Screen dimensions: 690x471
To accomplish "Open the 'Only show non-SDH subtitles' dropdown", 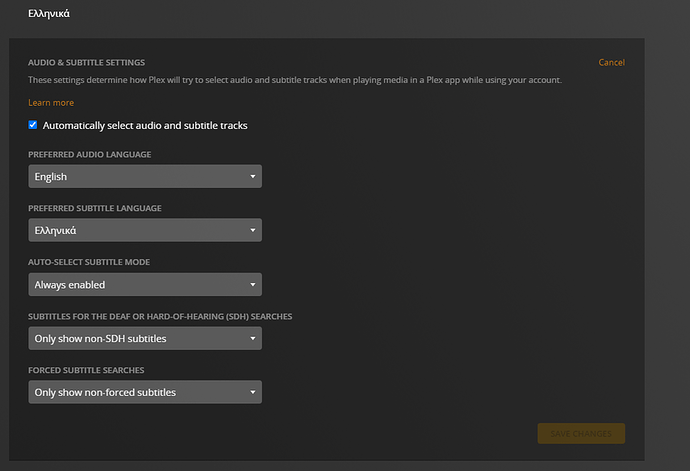I will 145,339.
